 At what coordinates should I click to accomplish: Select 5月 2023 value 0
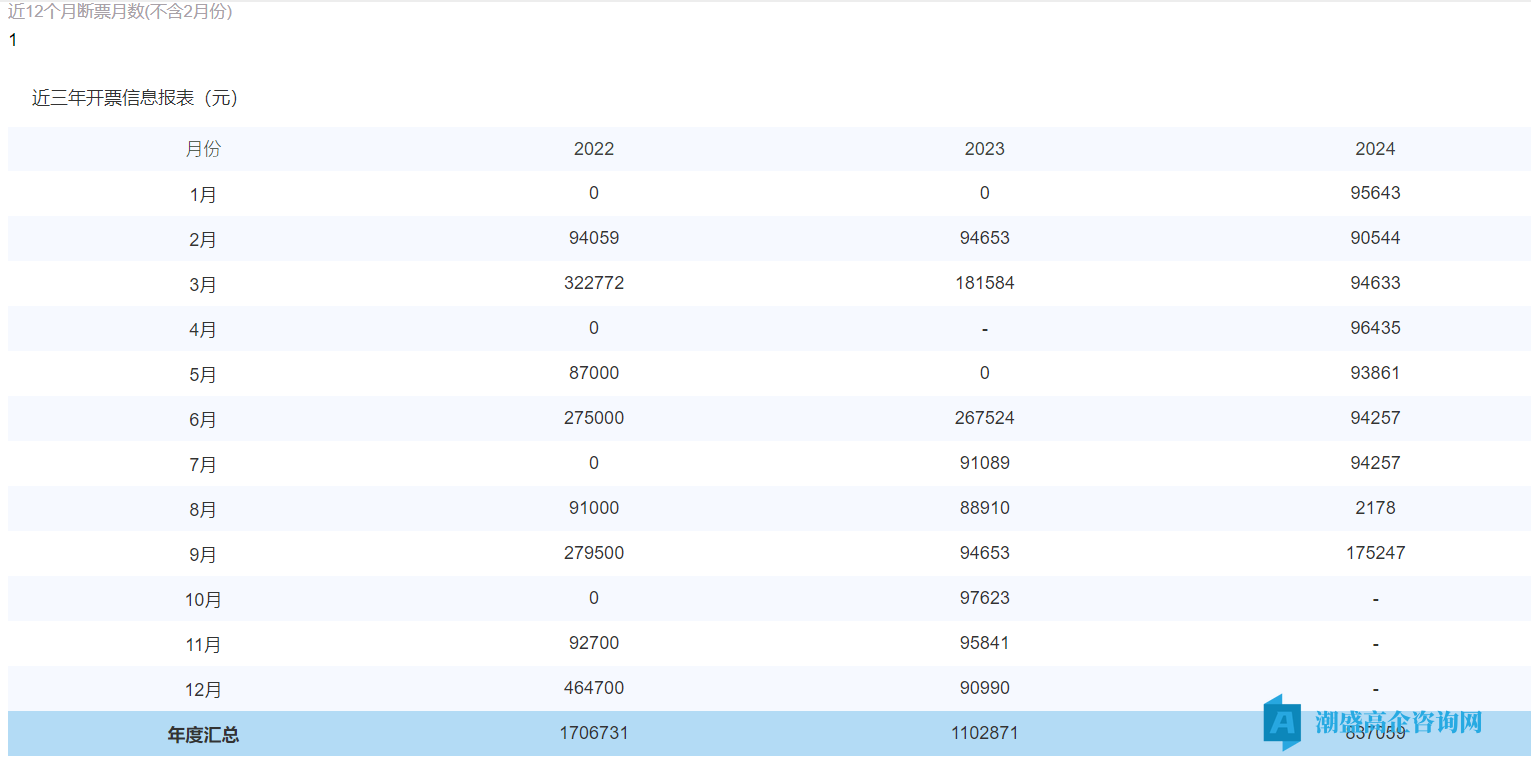985,373
